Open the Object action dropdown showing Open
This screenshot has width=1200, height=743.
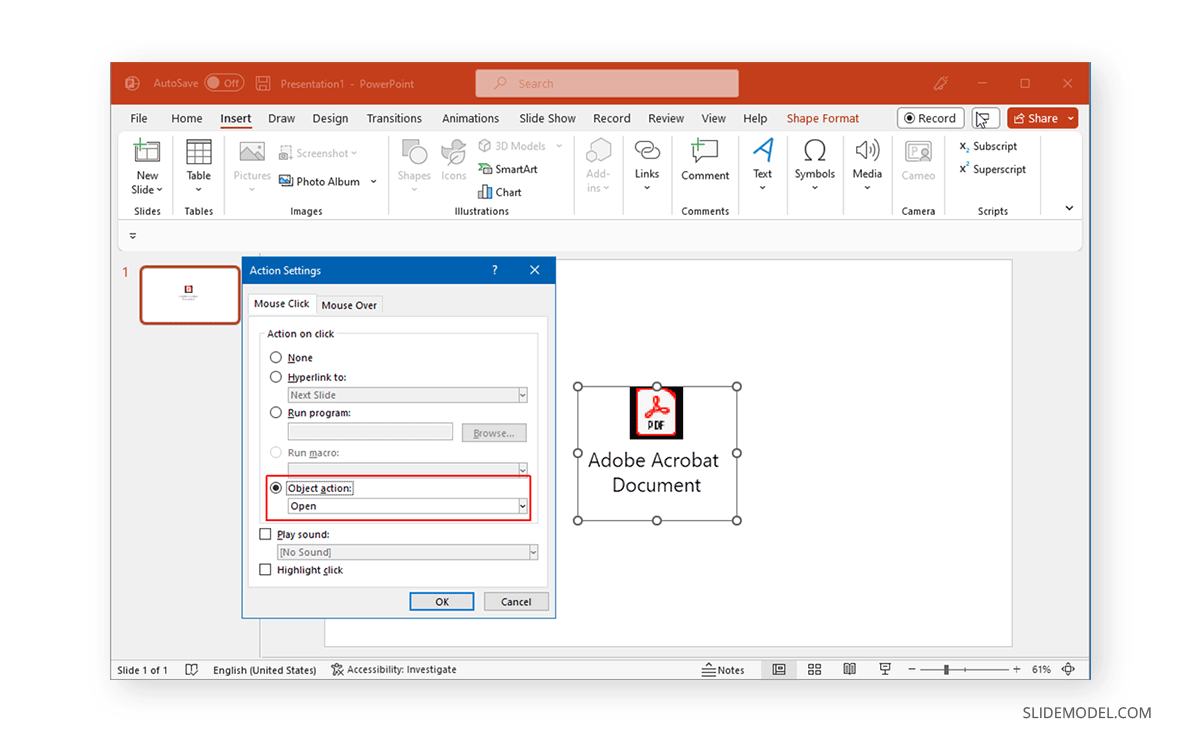pyautogui.click(x=522, y=506)
